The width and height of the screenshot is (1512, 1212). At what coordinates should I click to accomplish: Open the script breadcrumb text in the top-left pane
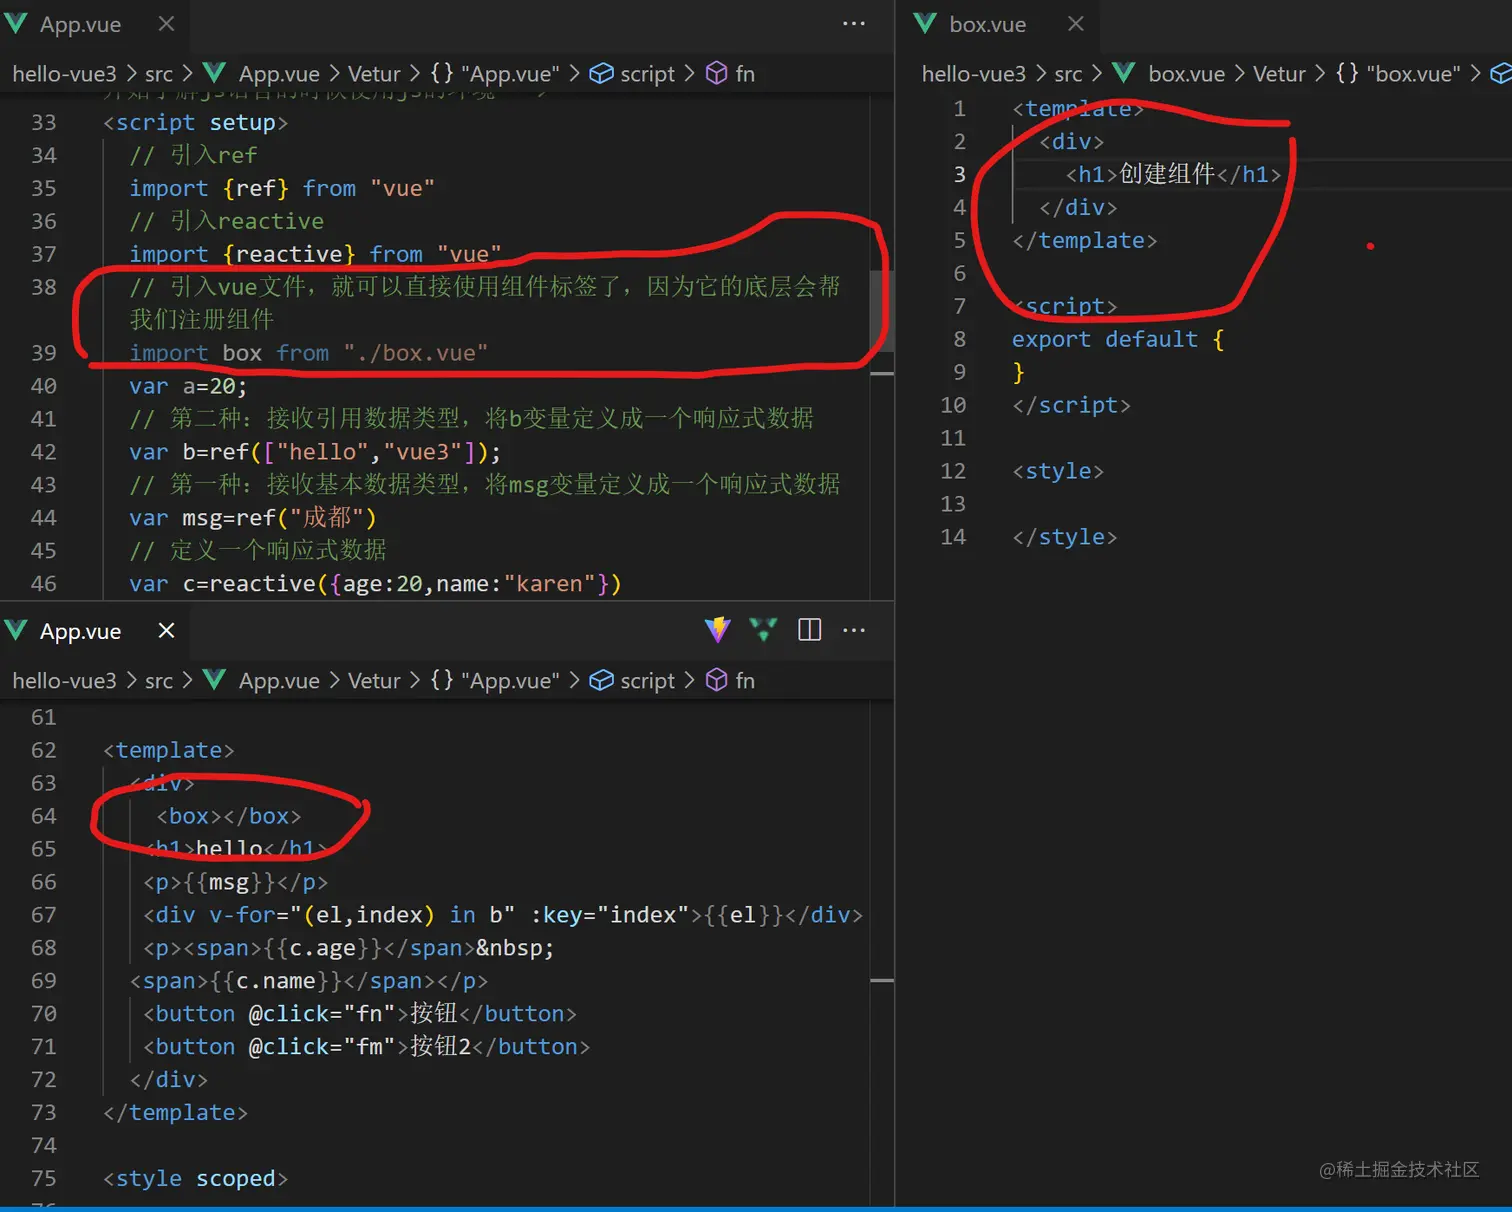pyautogui.click(x=647, y=74)
